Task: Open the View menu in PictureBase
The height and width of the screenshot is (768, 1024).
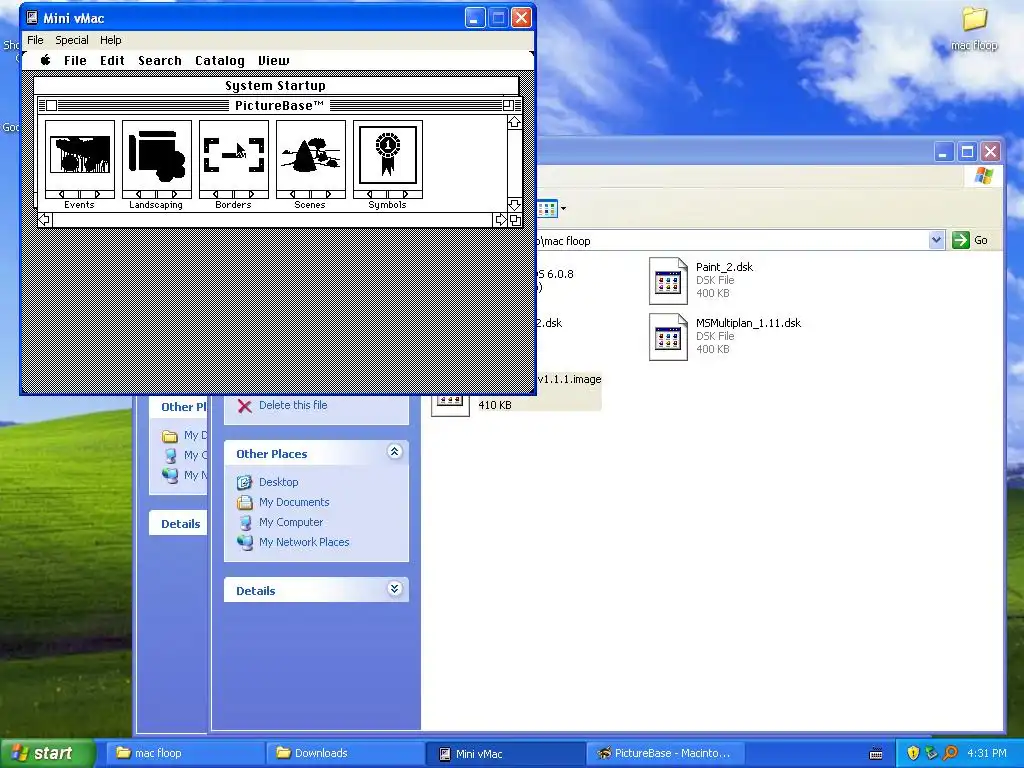Action: tap(274, 61)
